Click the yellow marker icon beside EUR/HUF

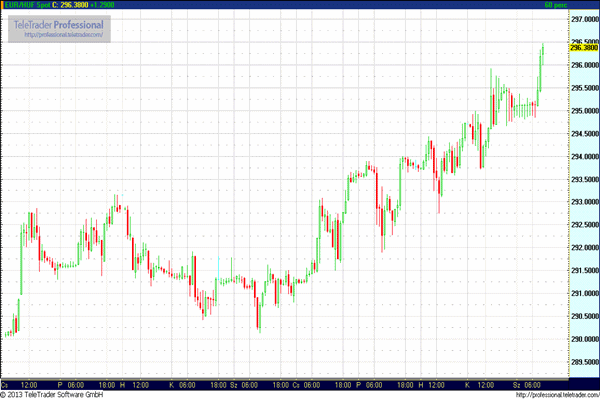point(4,6)
